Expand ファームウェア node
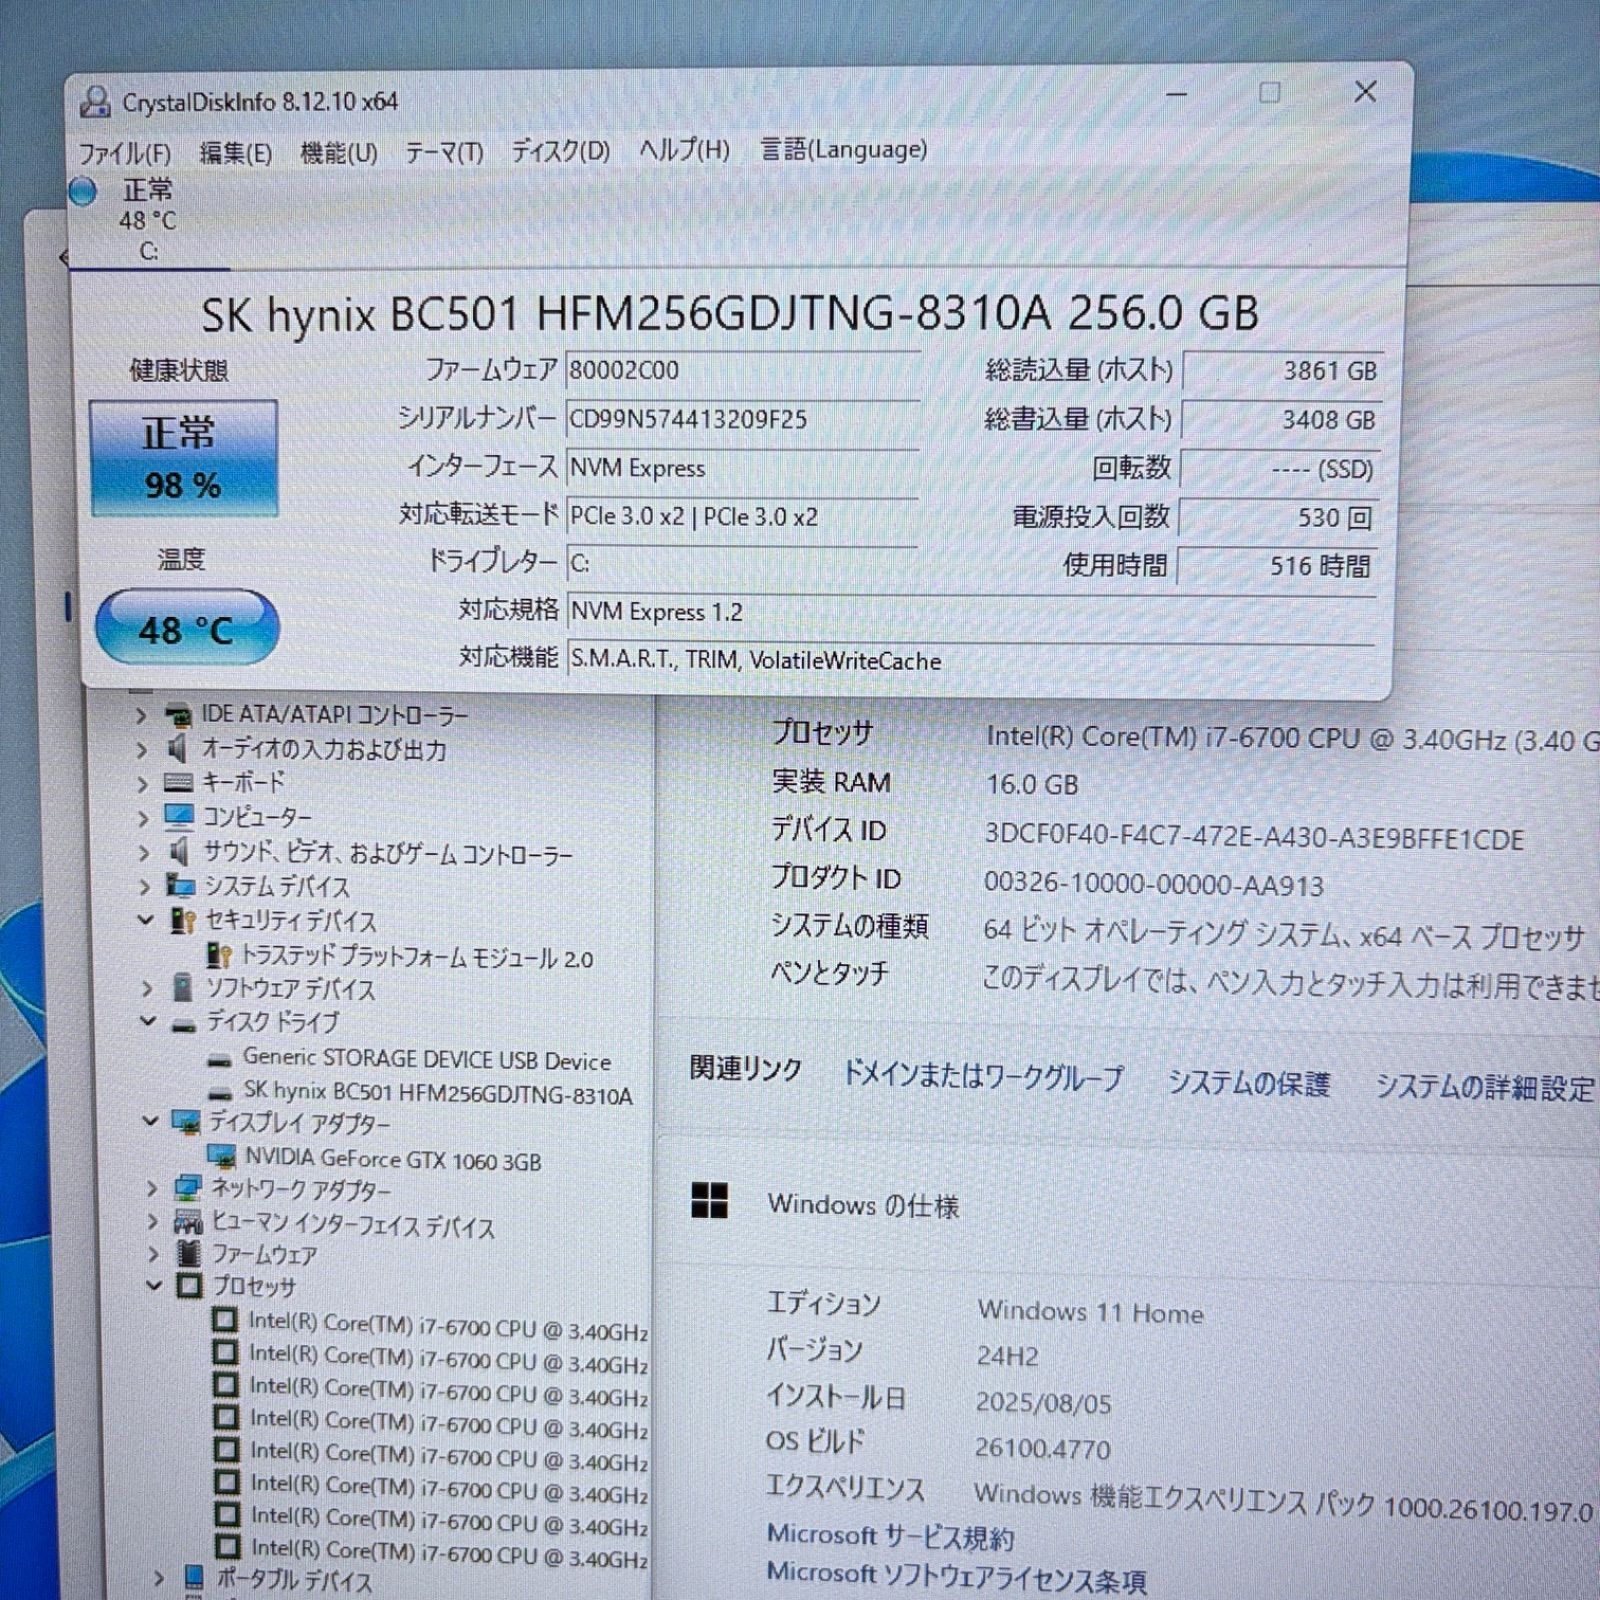This screenshot has width=1600, height=1600. point(154,1254)
